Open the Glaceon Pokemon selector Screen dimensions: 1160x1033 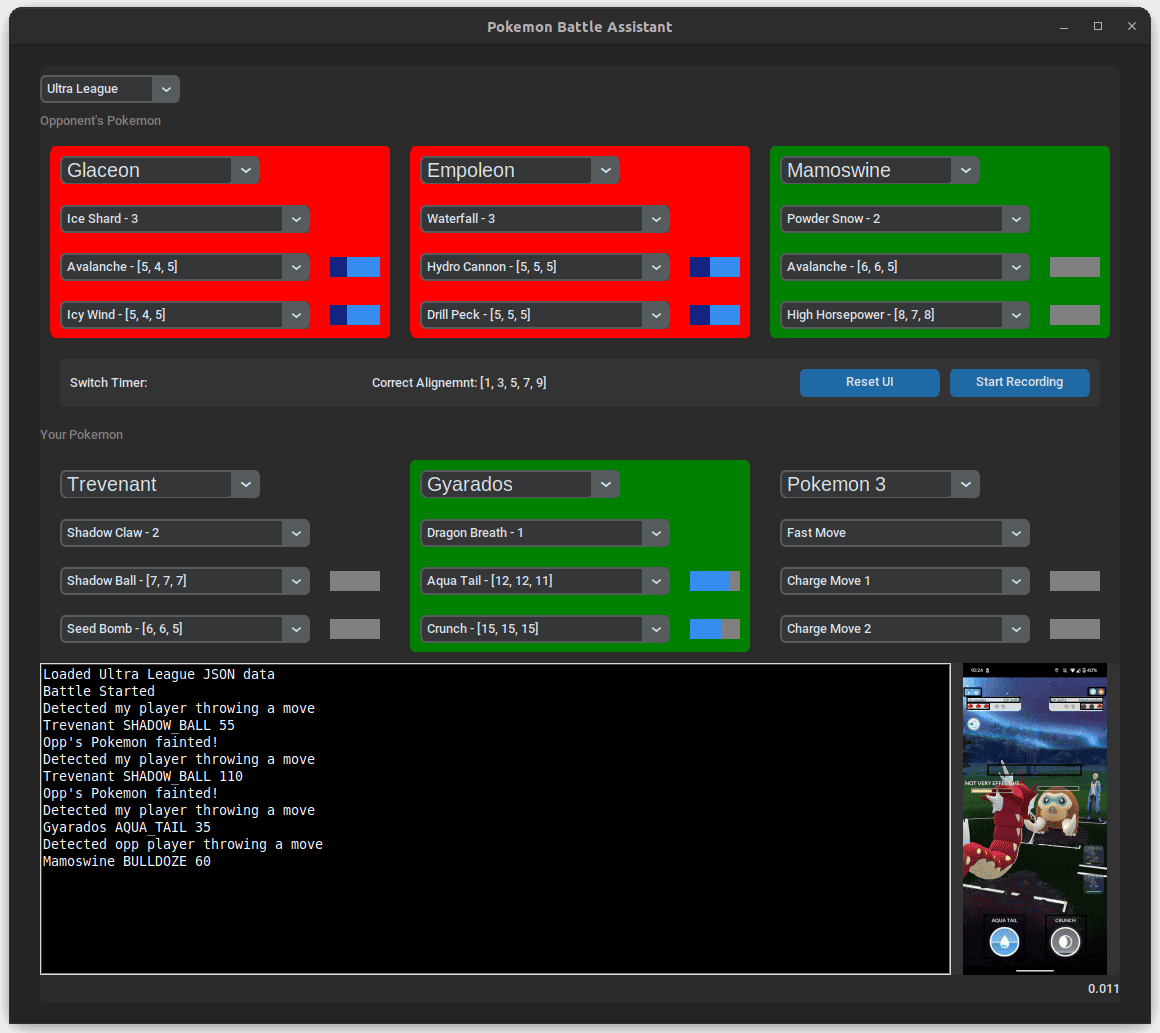coord(160,170)
